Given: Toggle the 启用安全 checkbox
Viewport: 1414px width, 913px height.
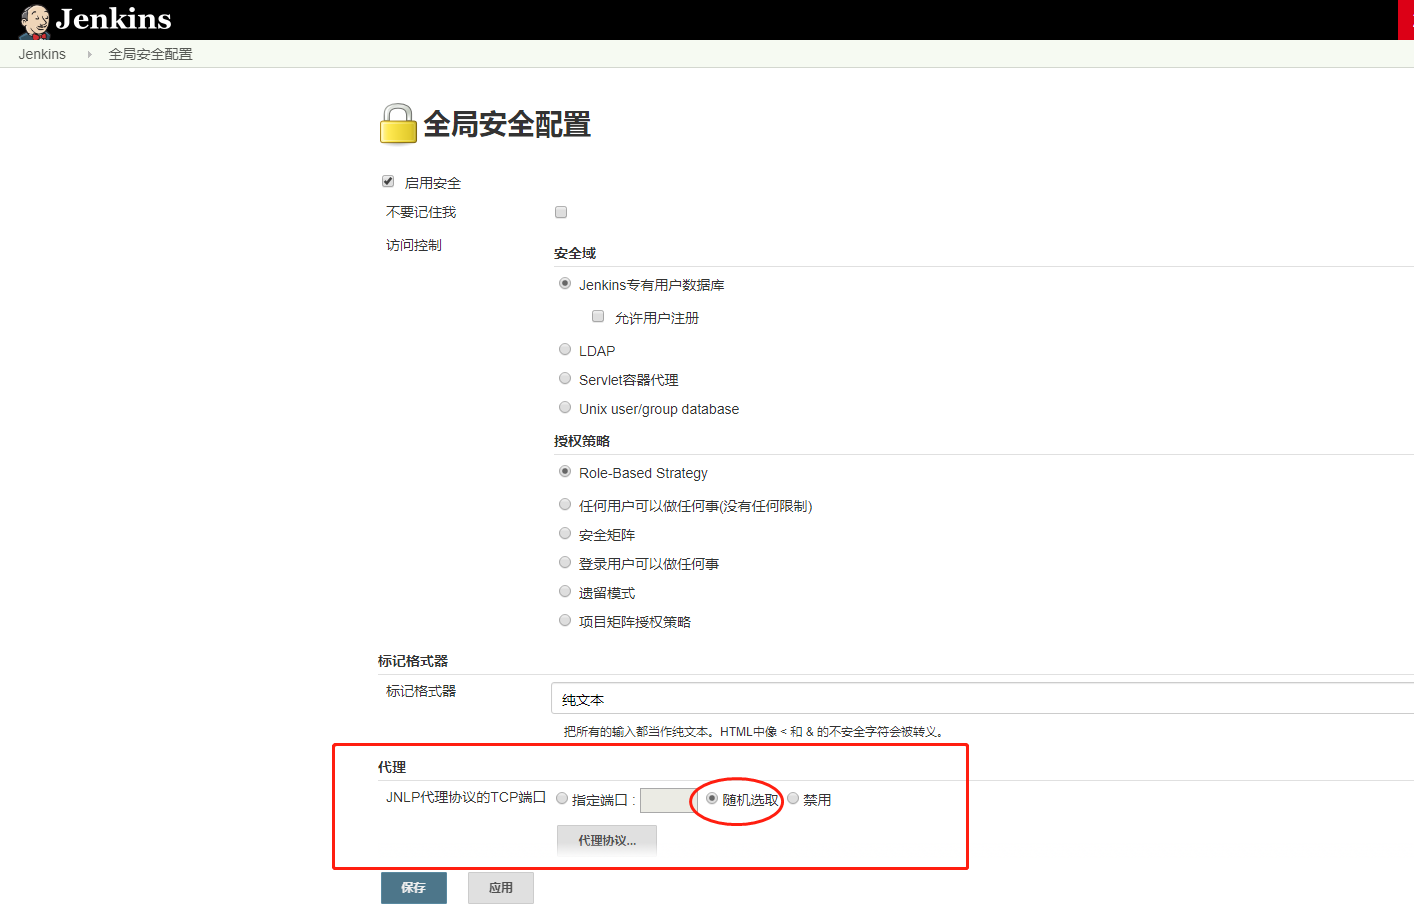Looking at the screenshot, I should point(388,181).
